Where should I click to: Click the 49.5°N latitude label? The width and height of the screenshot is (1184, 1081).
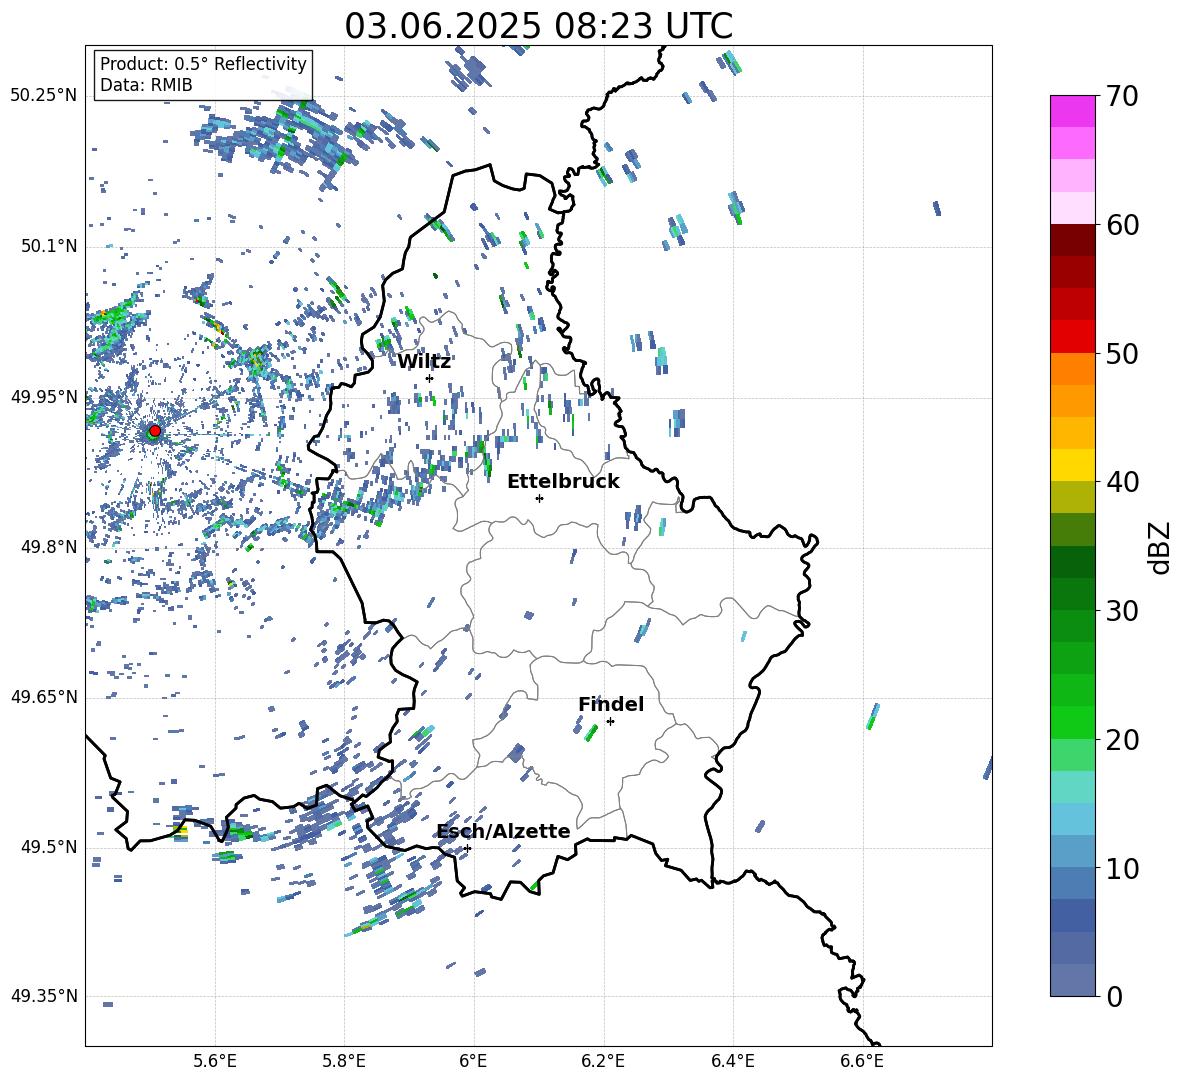coord(48,846)
